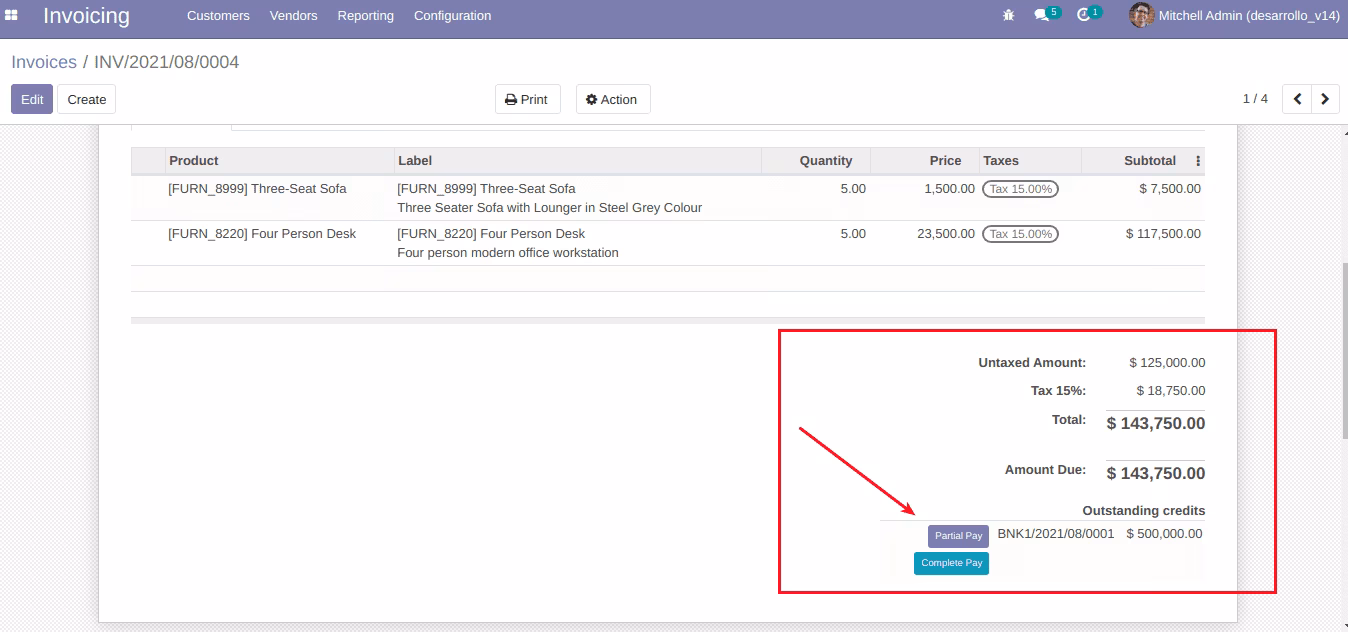Open Vendors menu
The height and width of the screenshot is (632, 1348).
[294, 16]
